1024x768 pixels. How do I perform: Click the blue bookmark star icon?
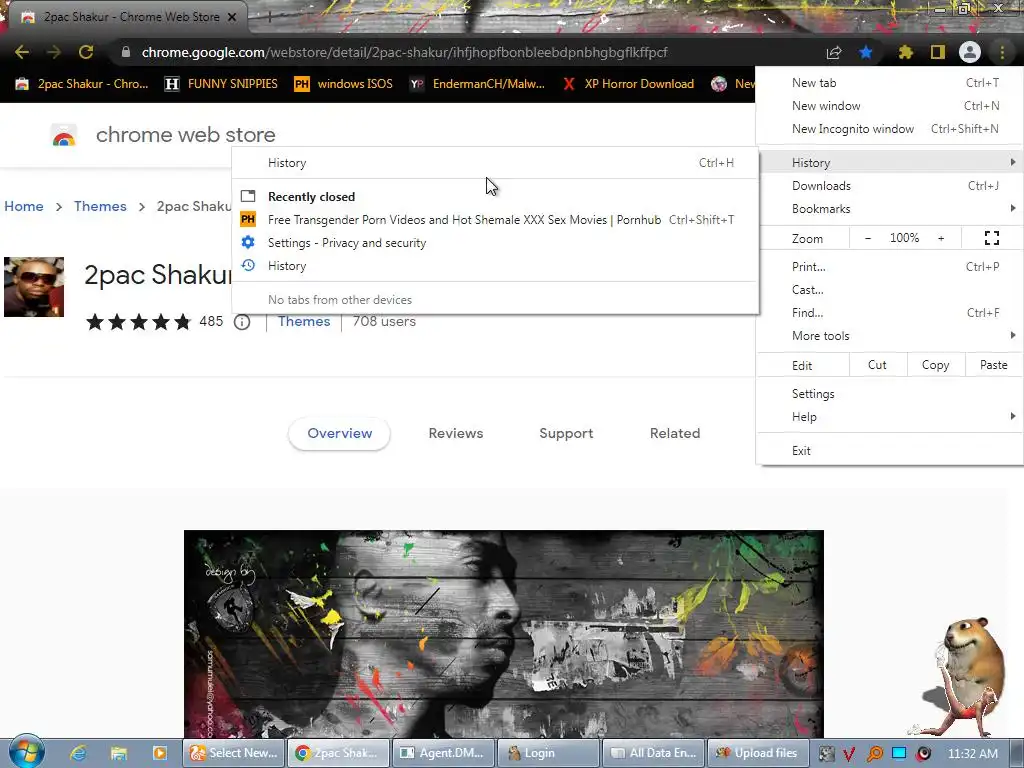tap(866, 52)
